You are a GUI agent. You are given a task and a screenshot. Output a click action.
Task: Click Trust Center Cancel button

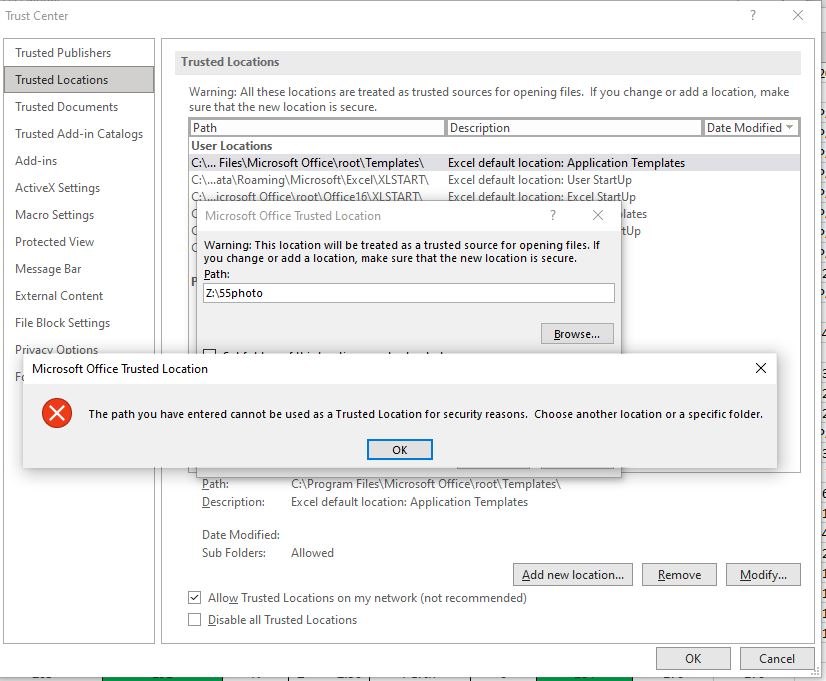tap(776, 658)
